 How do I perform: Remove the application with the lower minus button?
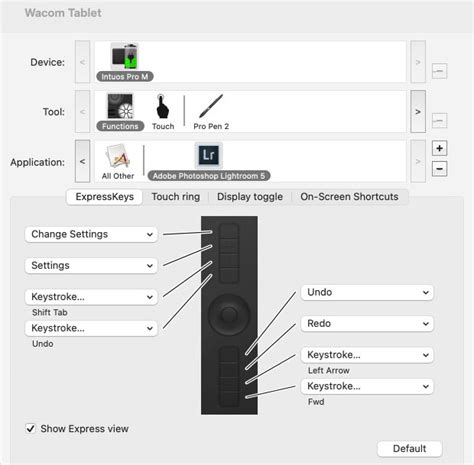(439, 169)
